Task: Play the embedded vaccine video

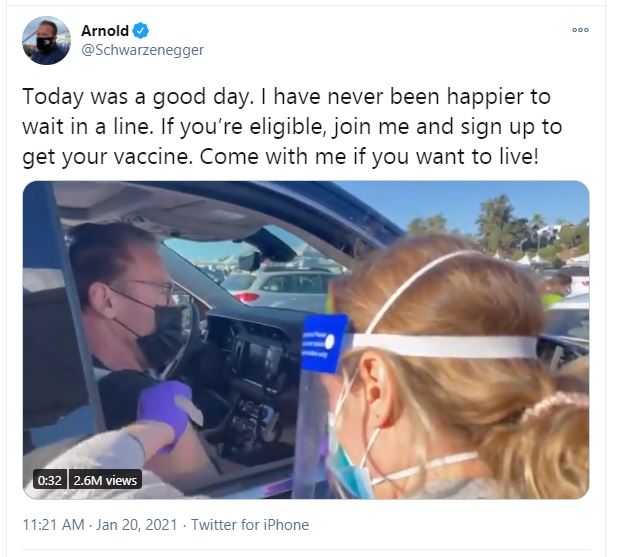Action: tap(306, 340)
